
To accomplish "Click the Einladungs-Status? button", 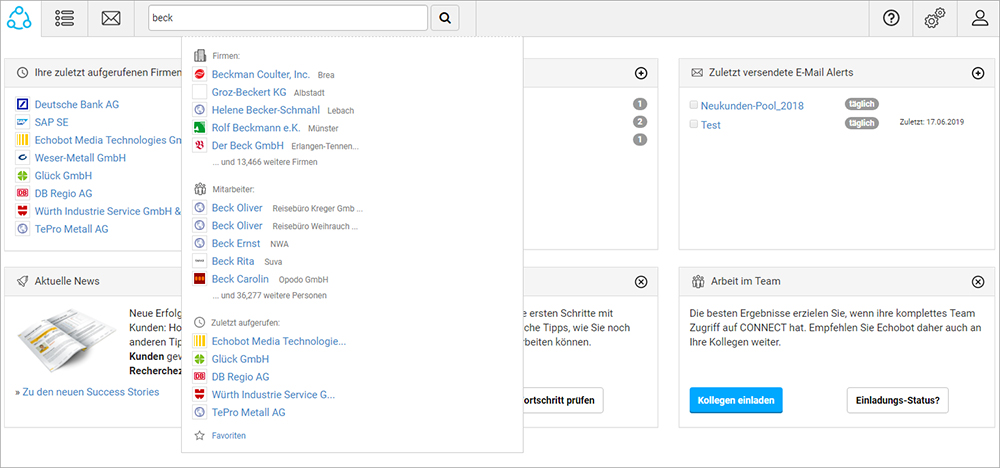I will click(x=897, y=400).
